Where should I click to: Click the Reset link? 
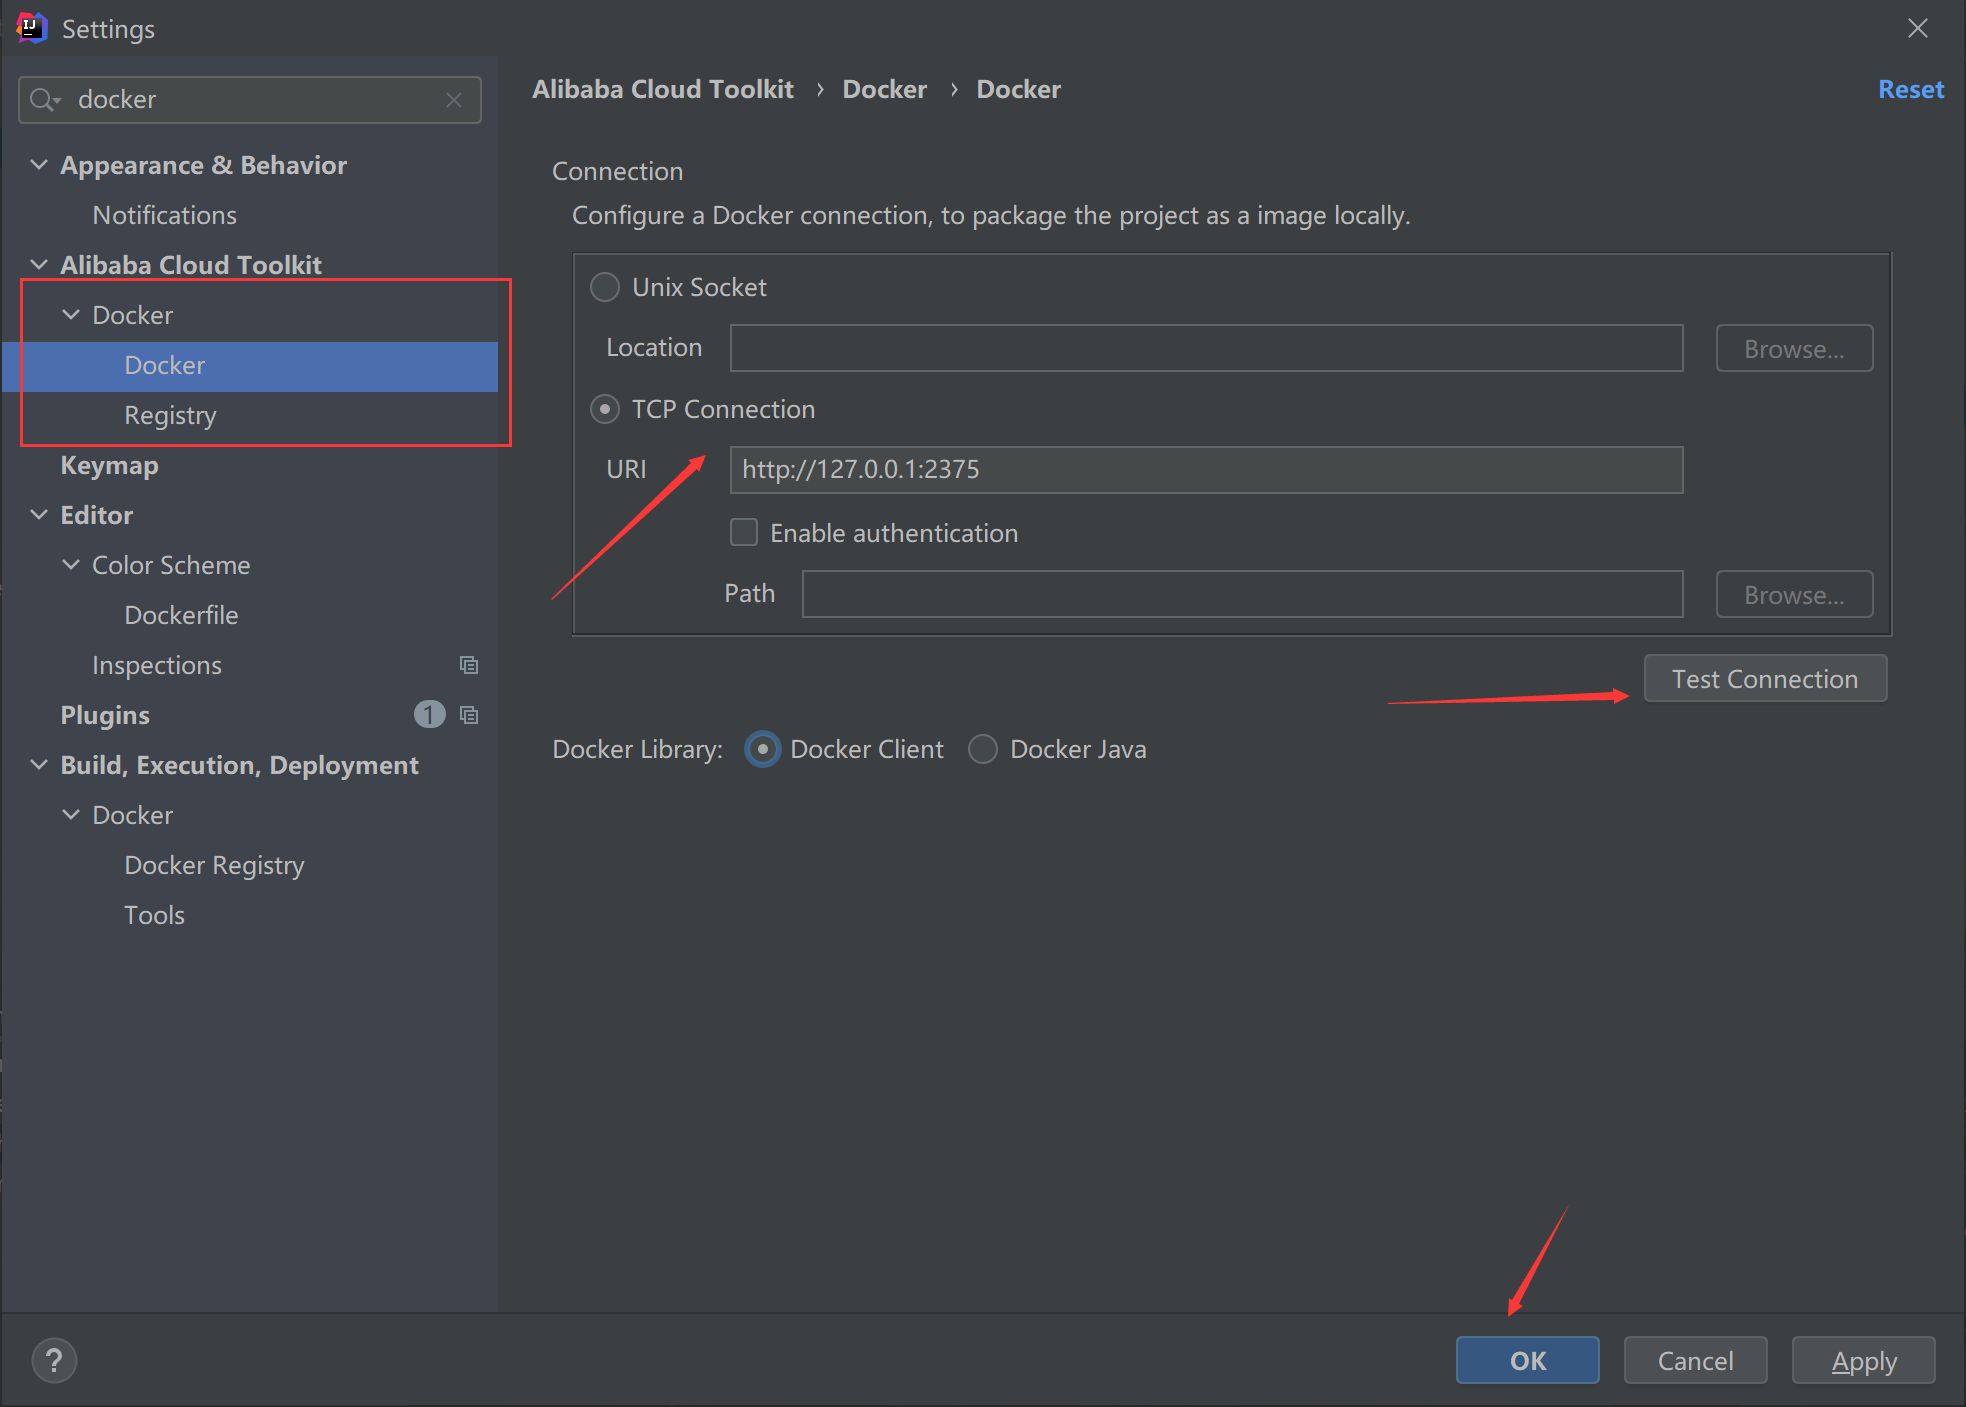(x=1910, y=90)
